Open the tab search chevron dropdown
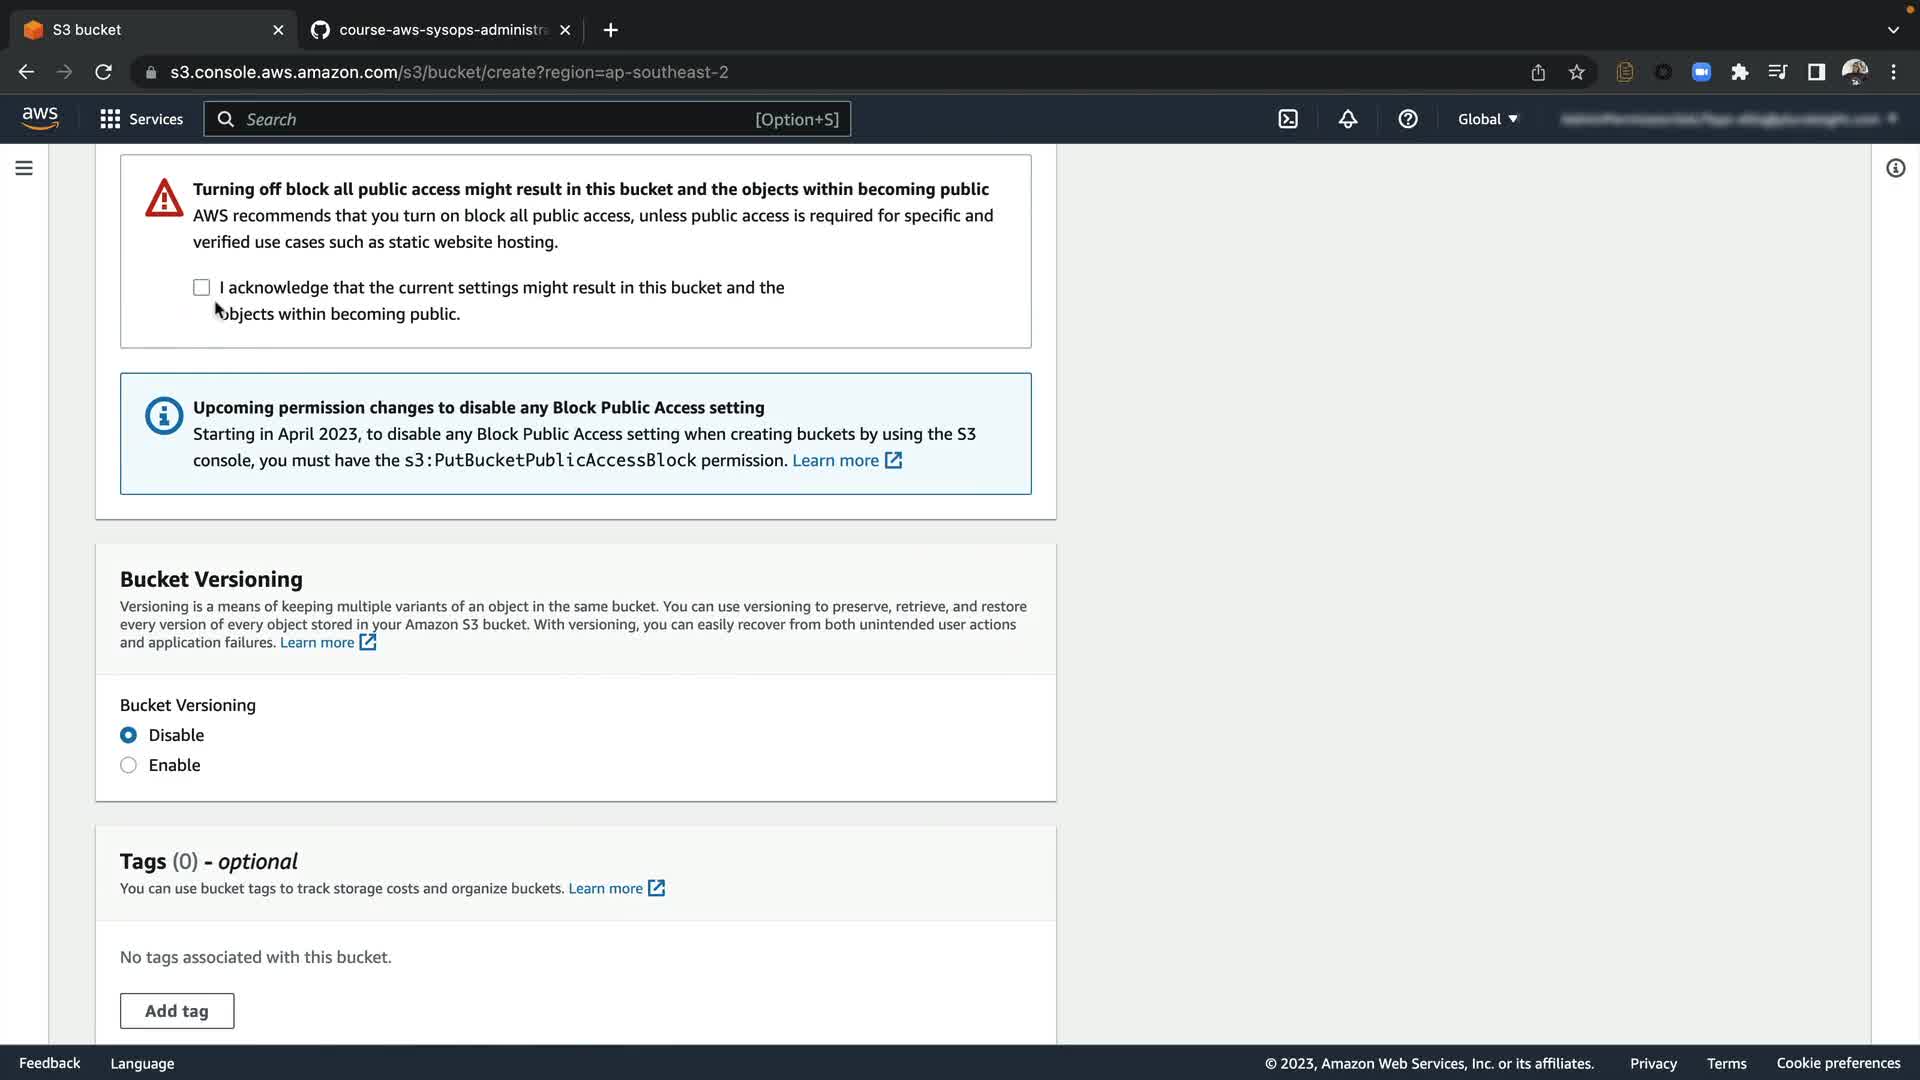 tap(1893, 30)
